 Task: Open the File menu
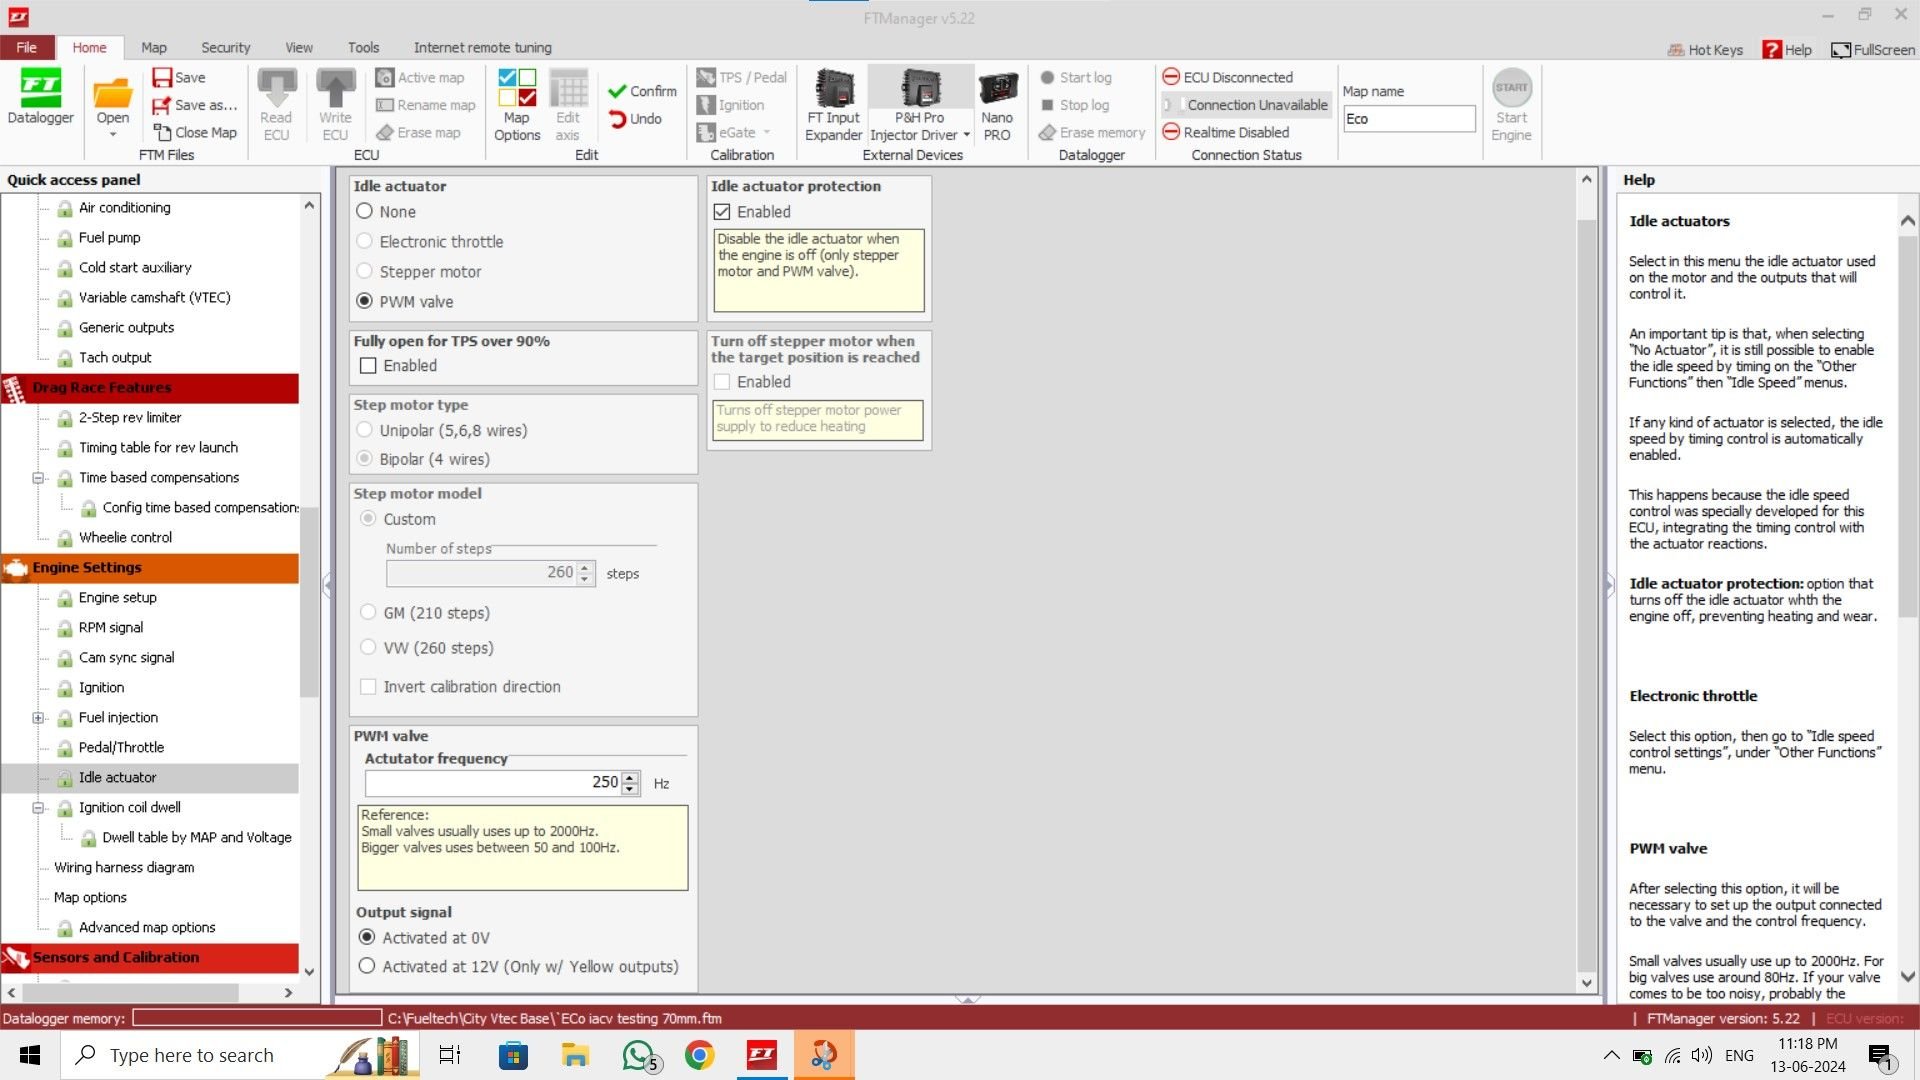[27, 47]
